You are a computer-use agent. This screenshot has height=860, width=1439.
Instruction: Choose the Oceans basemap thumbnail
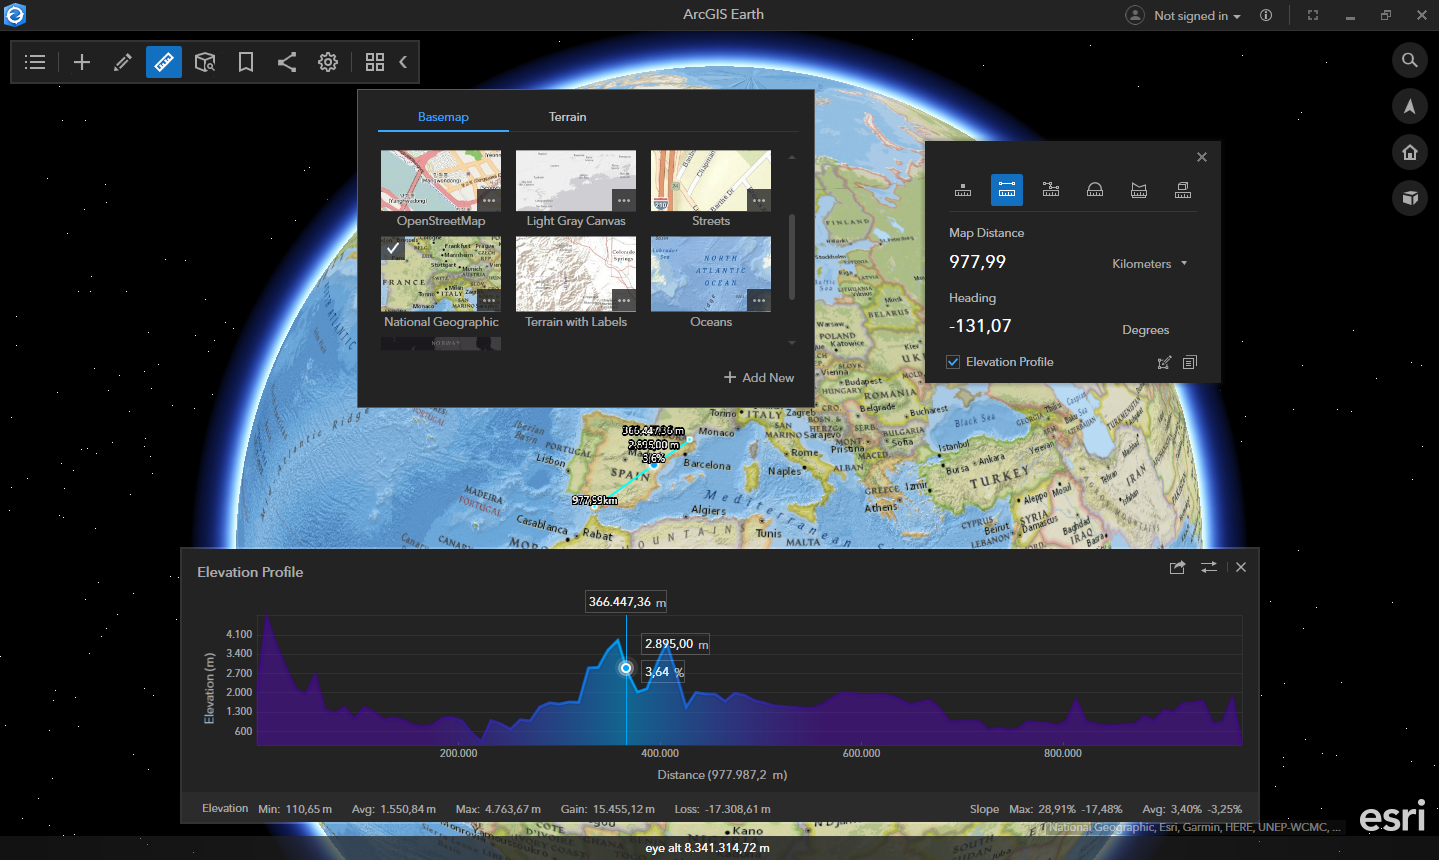[710, 275]
